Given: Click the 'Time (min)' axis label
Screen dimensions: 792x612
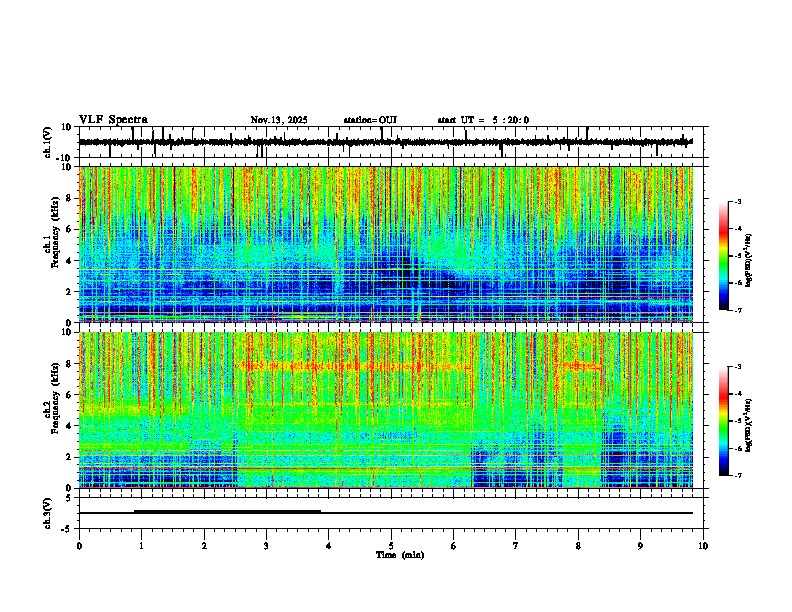Looking at the screenshot, I should pyautogui.click(x=400, y=555).
